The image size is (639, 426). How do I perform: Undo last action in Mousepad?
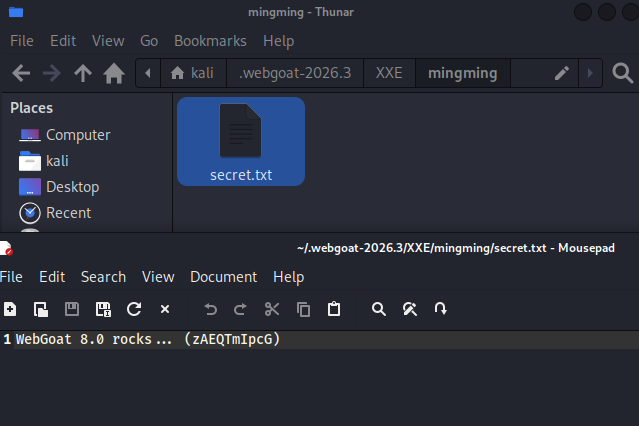click(210, 309)
